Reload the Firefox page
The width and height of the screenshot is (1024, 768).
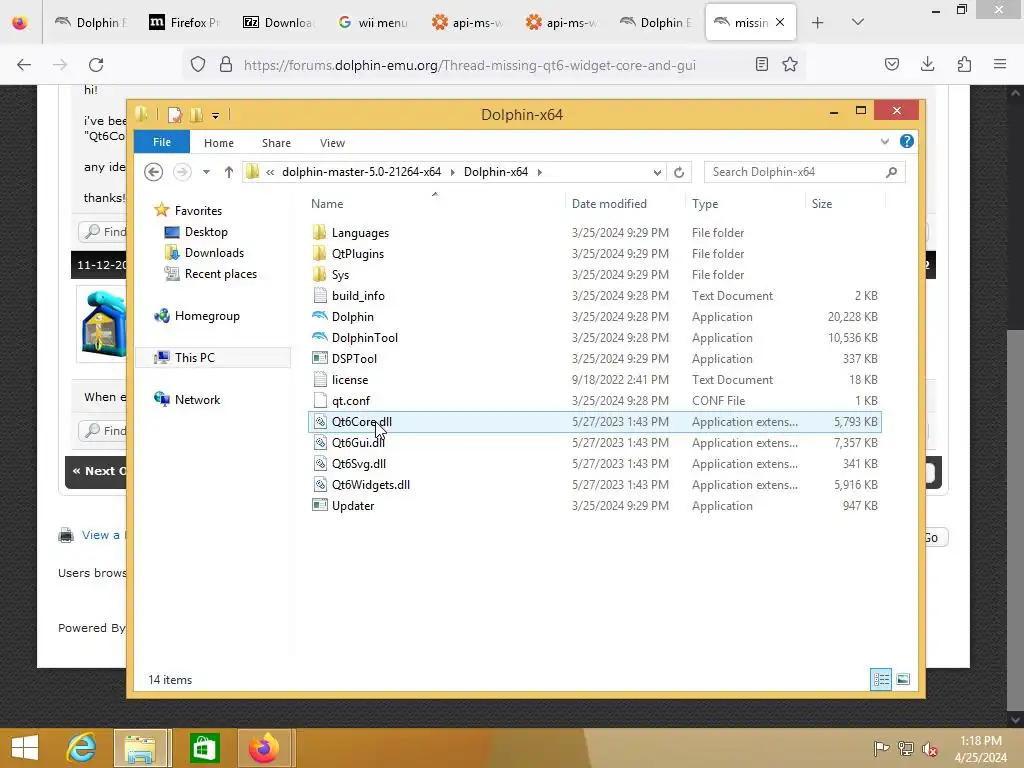tap(96, 65)
